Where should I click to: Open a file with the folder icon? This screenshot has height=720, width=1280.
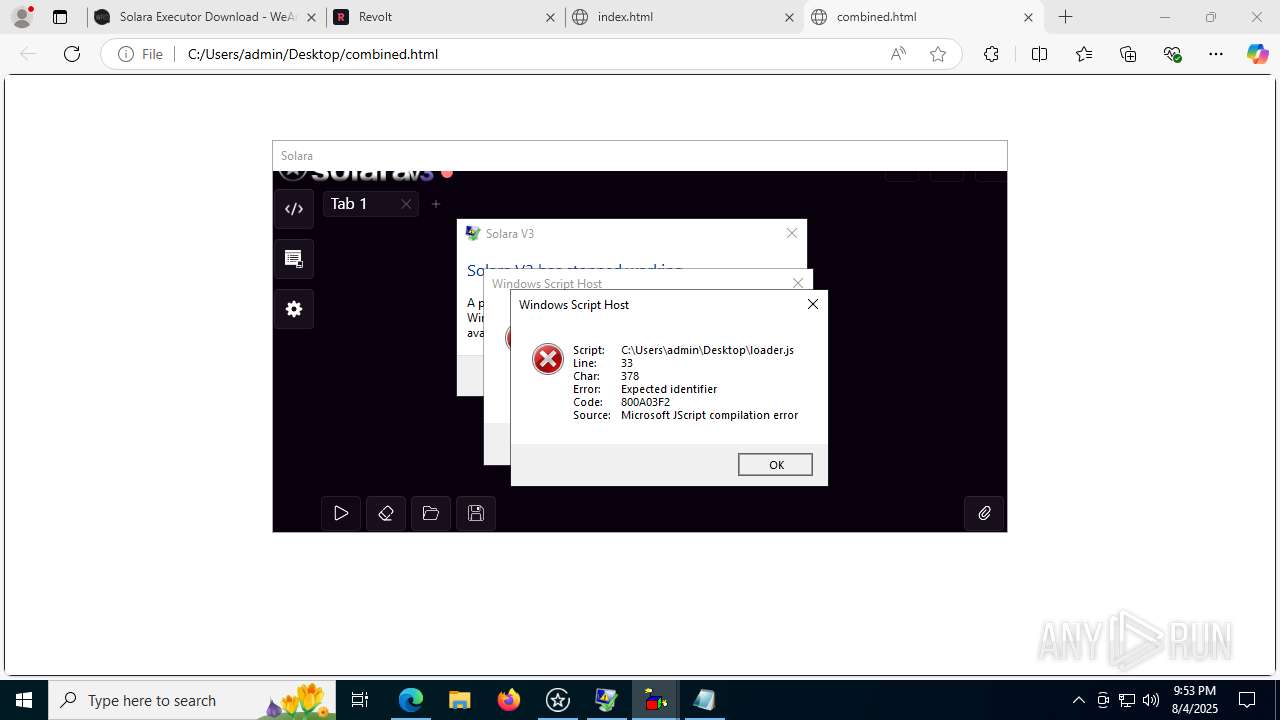click(431, 513)
